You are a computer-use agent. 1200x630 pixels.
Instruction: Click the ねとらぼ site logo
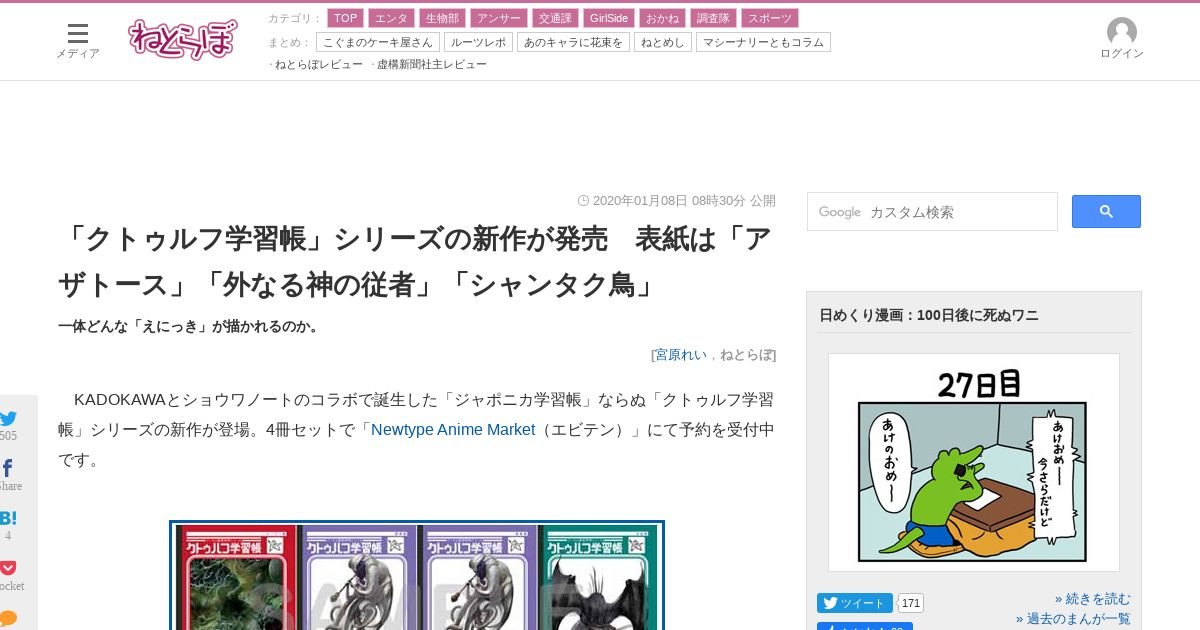coord(183,39)
